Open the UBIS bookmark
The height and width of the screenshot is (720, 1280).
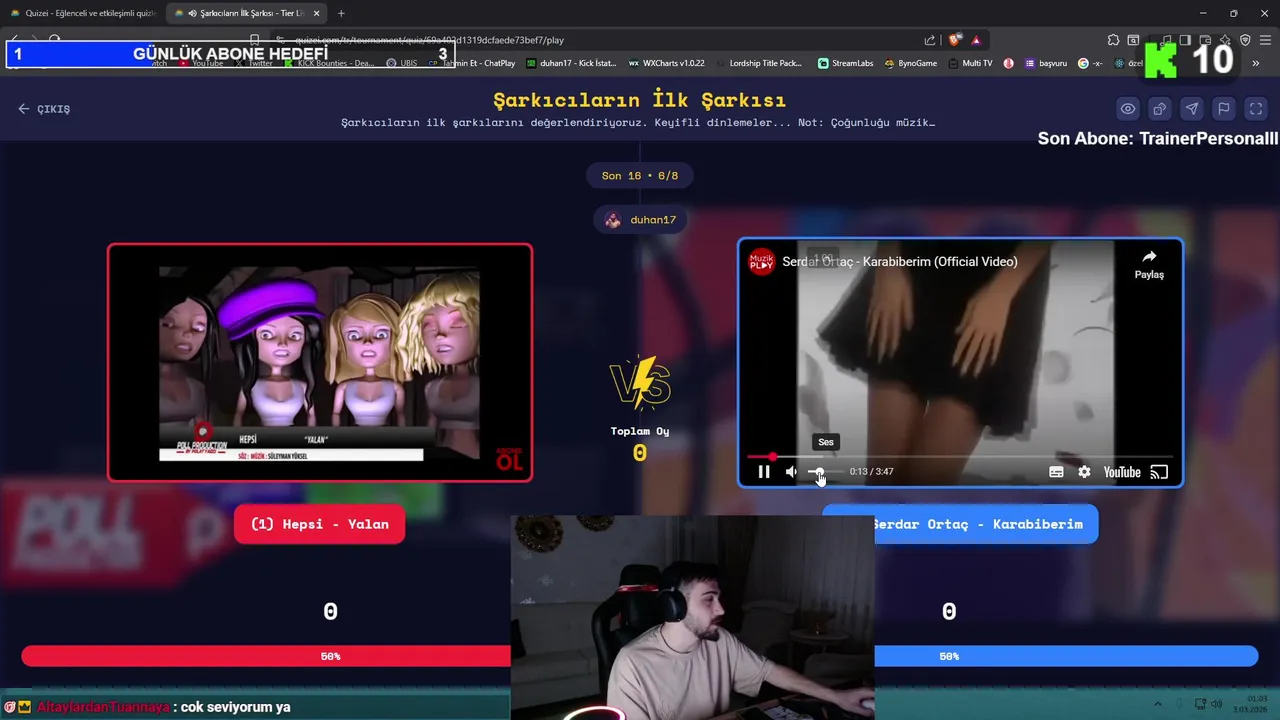tap(402, 63)
